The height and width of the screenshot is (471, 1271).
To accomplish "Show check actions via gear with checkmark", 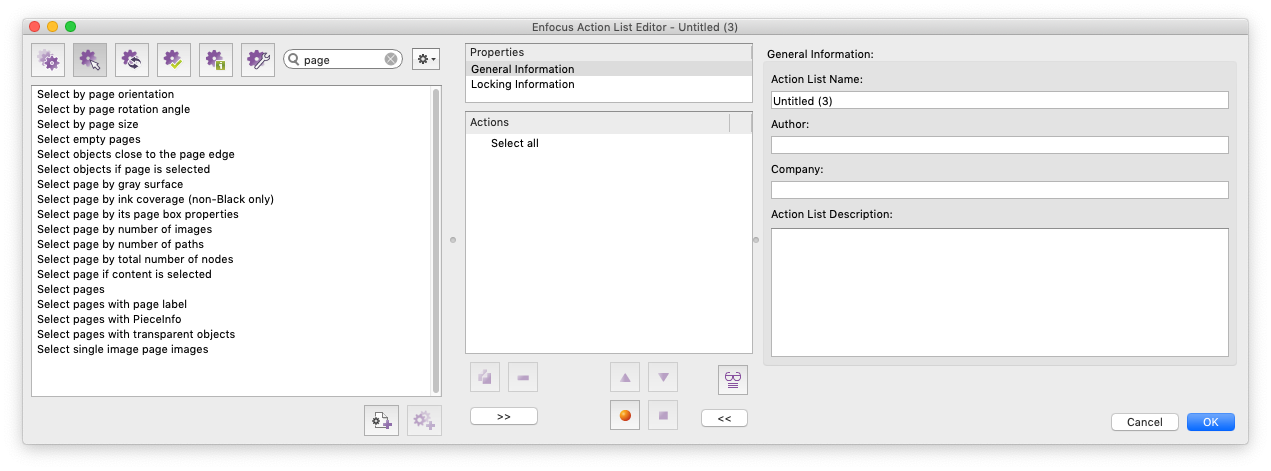I will point(174,60).
